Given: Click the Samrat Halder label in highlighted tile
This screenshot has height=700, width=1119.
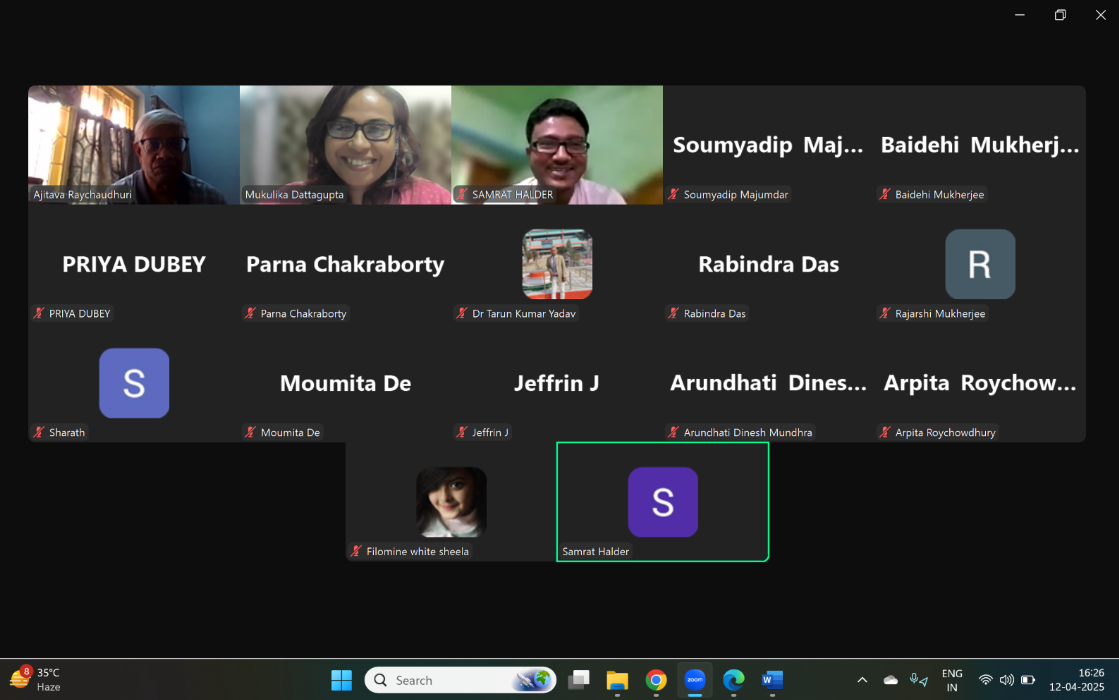Looking at the screenshot, I should coord(595,552).
